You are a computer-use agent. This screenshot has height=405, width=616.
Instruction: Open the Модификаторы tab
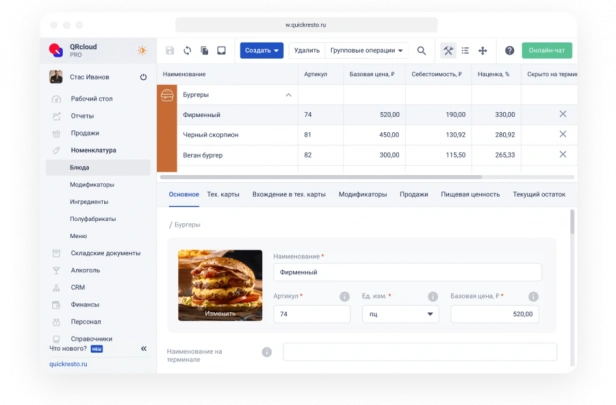[x=363, y=194]
